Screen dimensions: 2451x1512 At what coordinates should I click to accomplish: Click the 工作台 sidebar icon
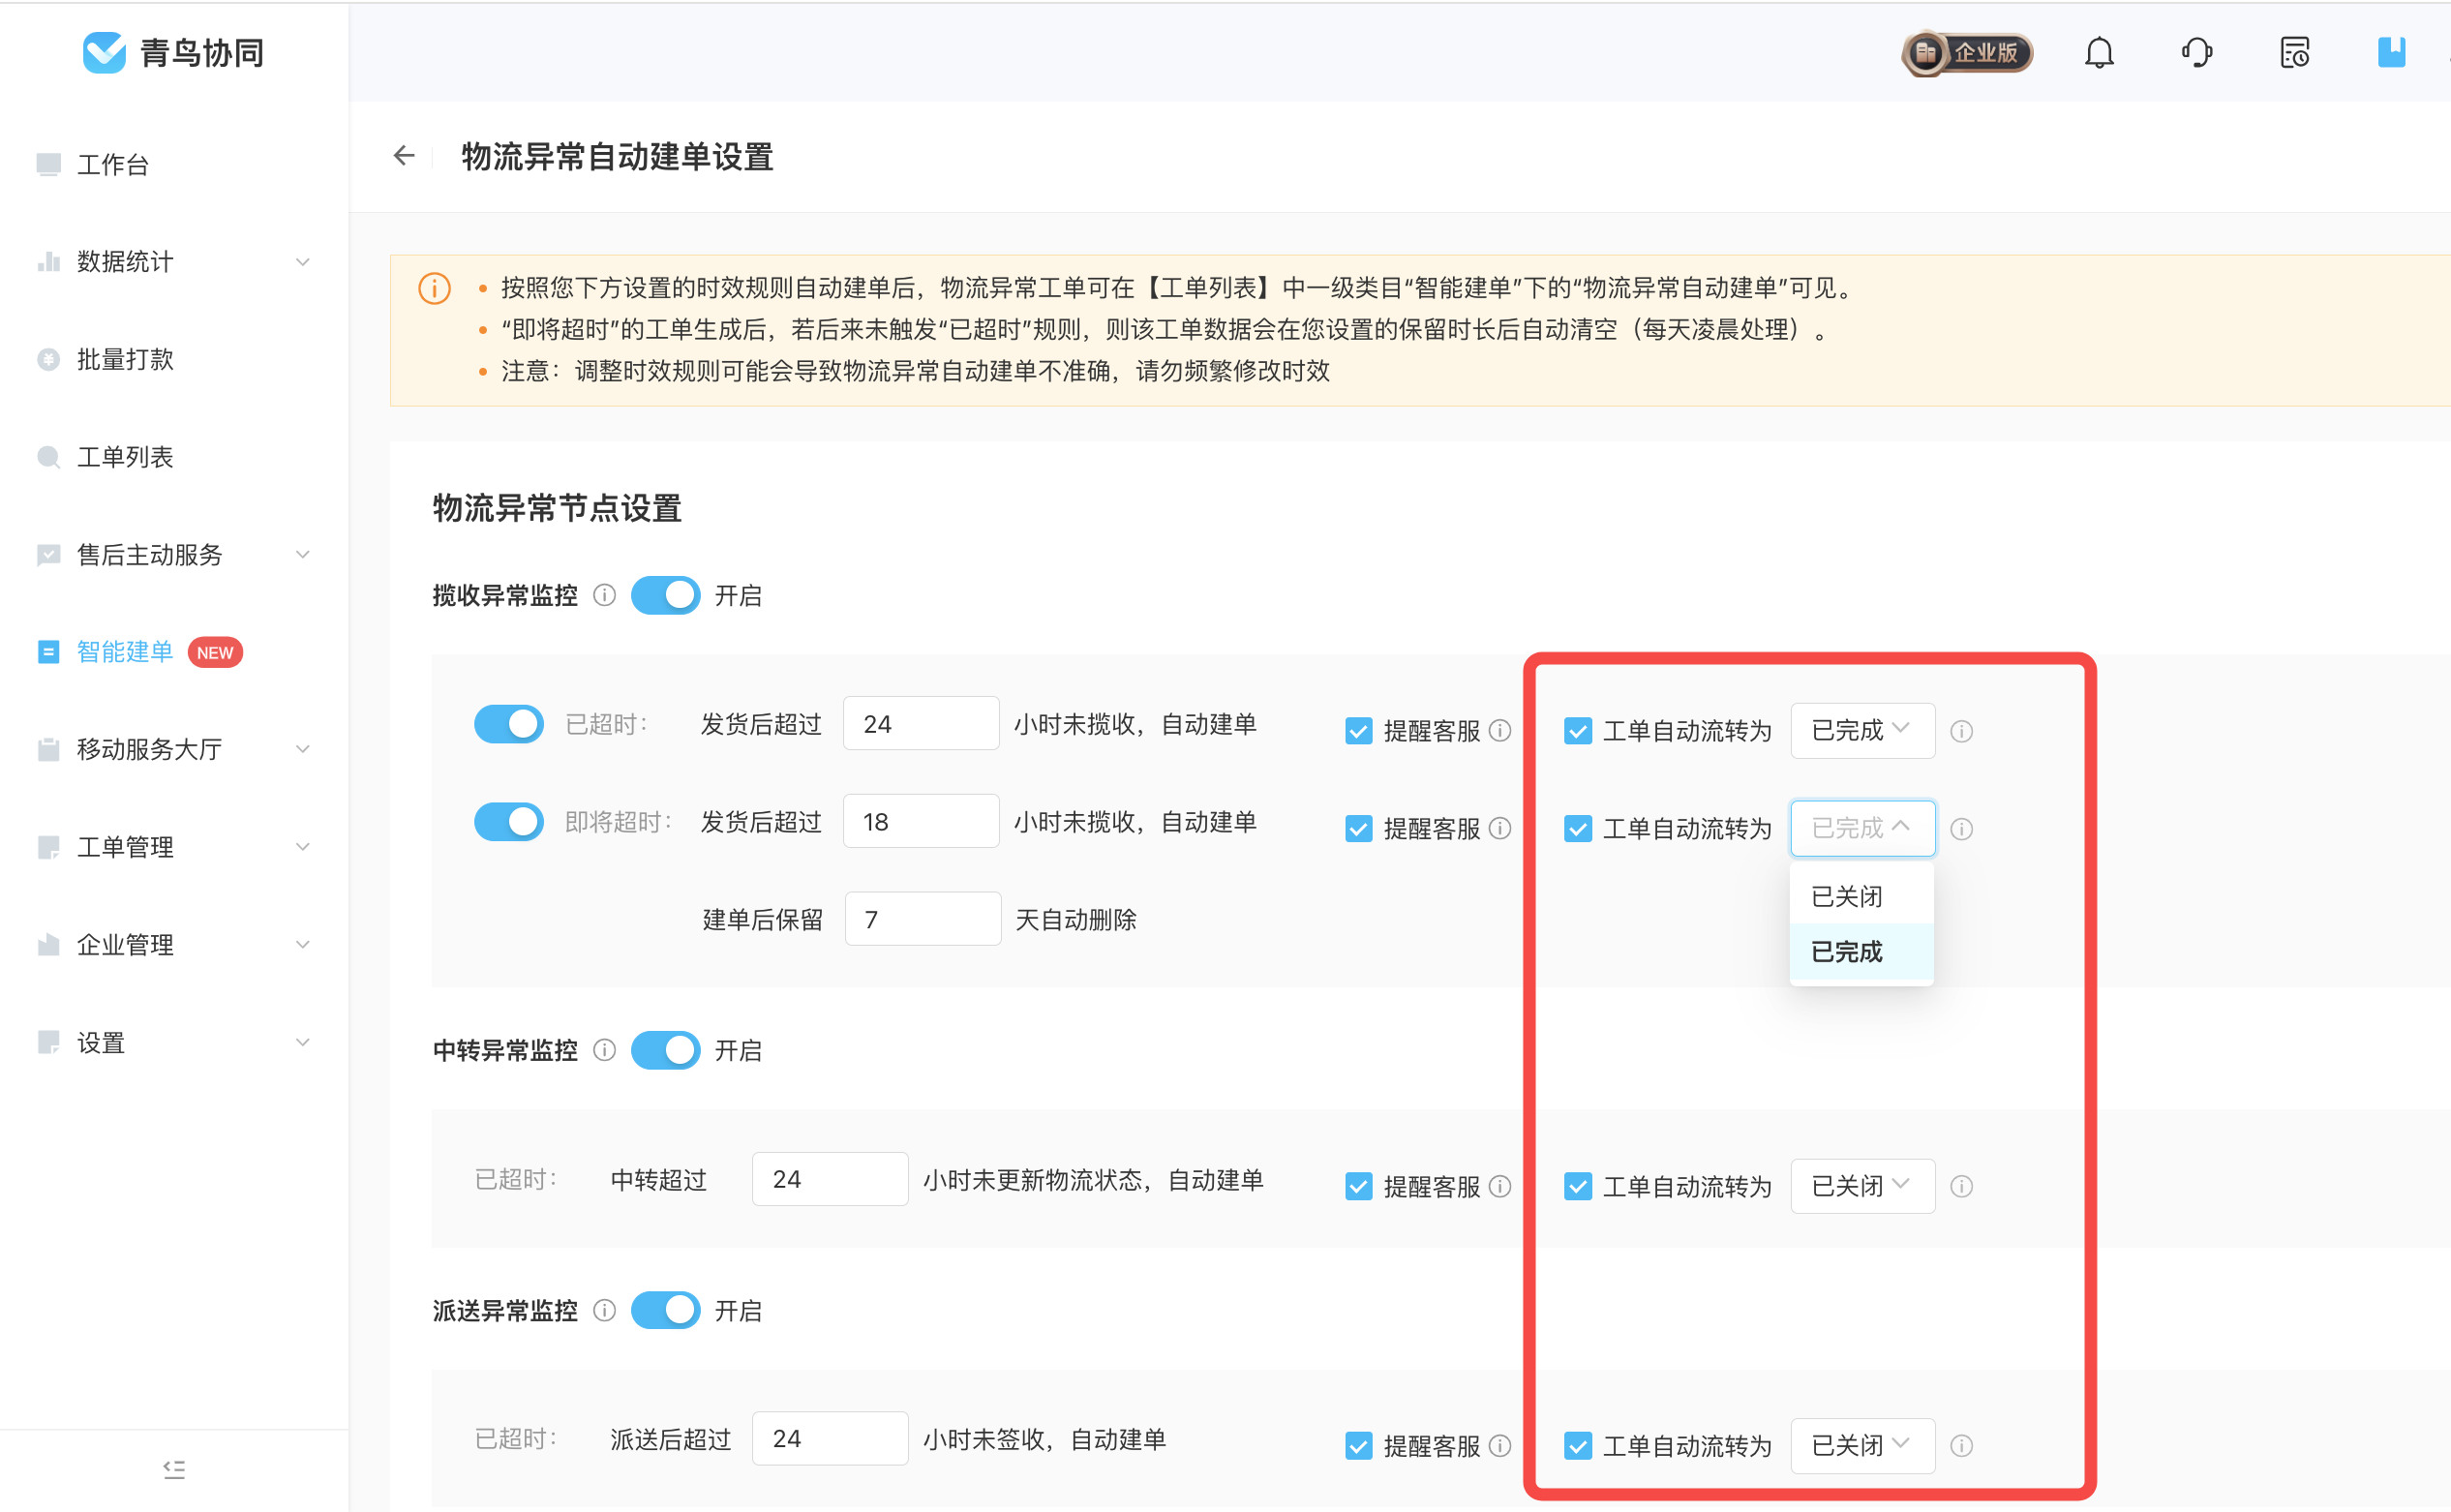click(48, 164)
